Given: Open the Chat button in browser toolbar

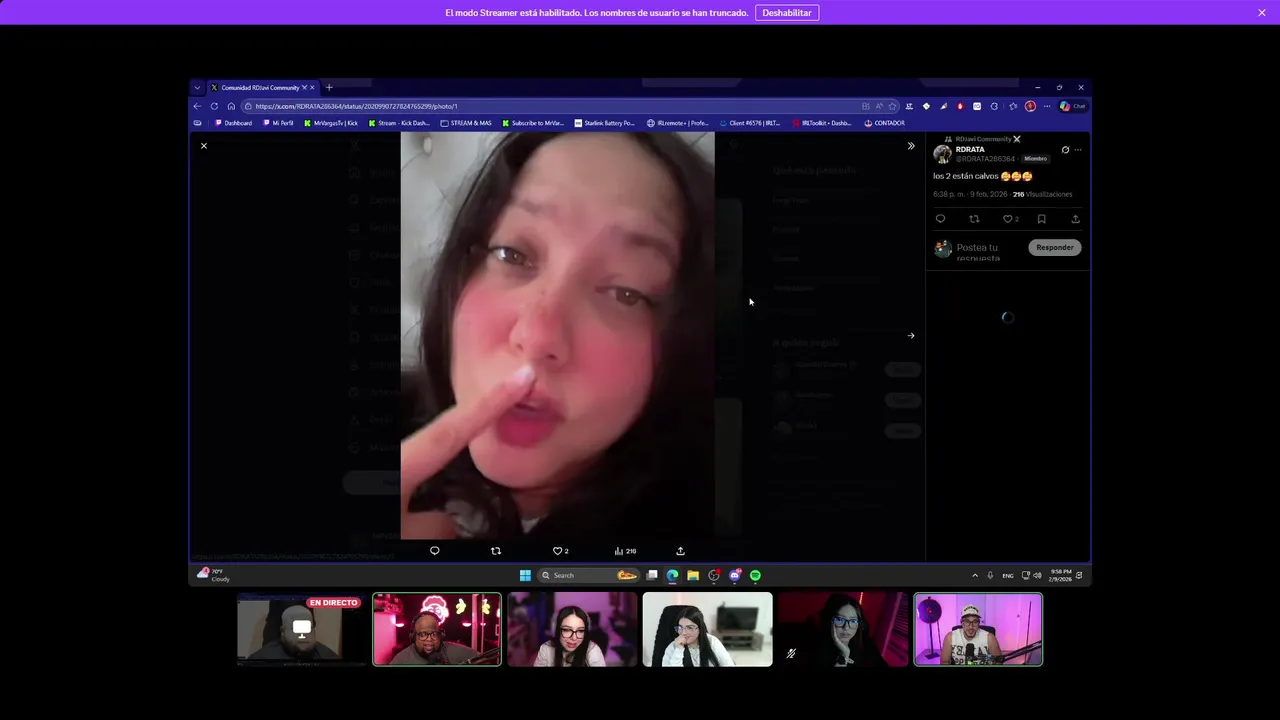Looking at the screenshot, I should [x=1073, y=106].
